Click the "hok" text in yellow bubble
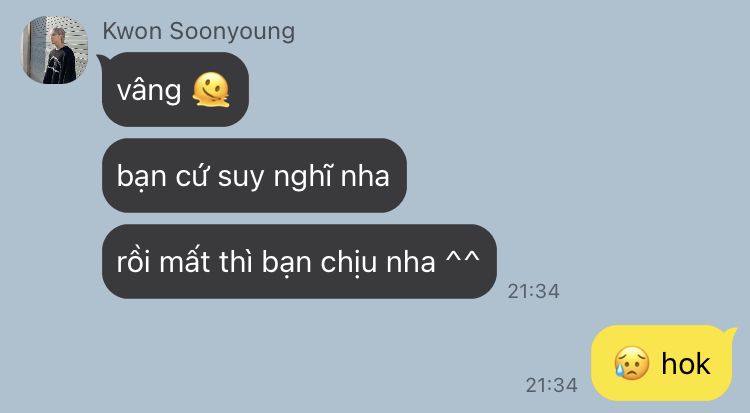The height and width of the screenshot is (413, 750). click(685, 364)
